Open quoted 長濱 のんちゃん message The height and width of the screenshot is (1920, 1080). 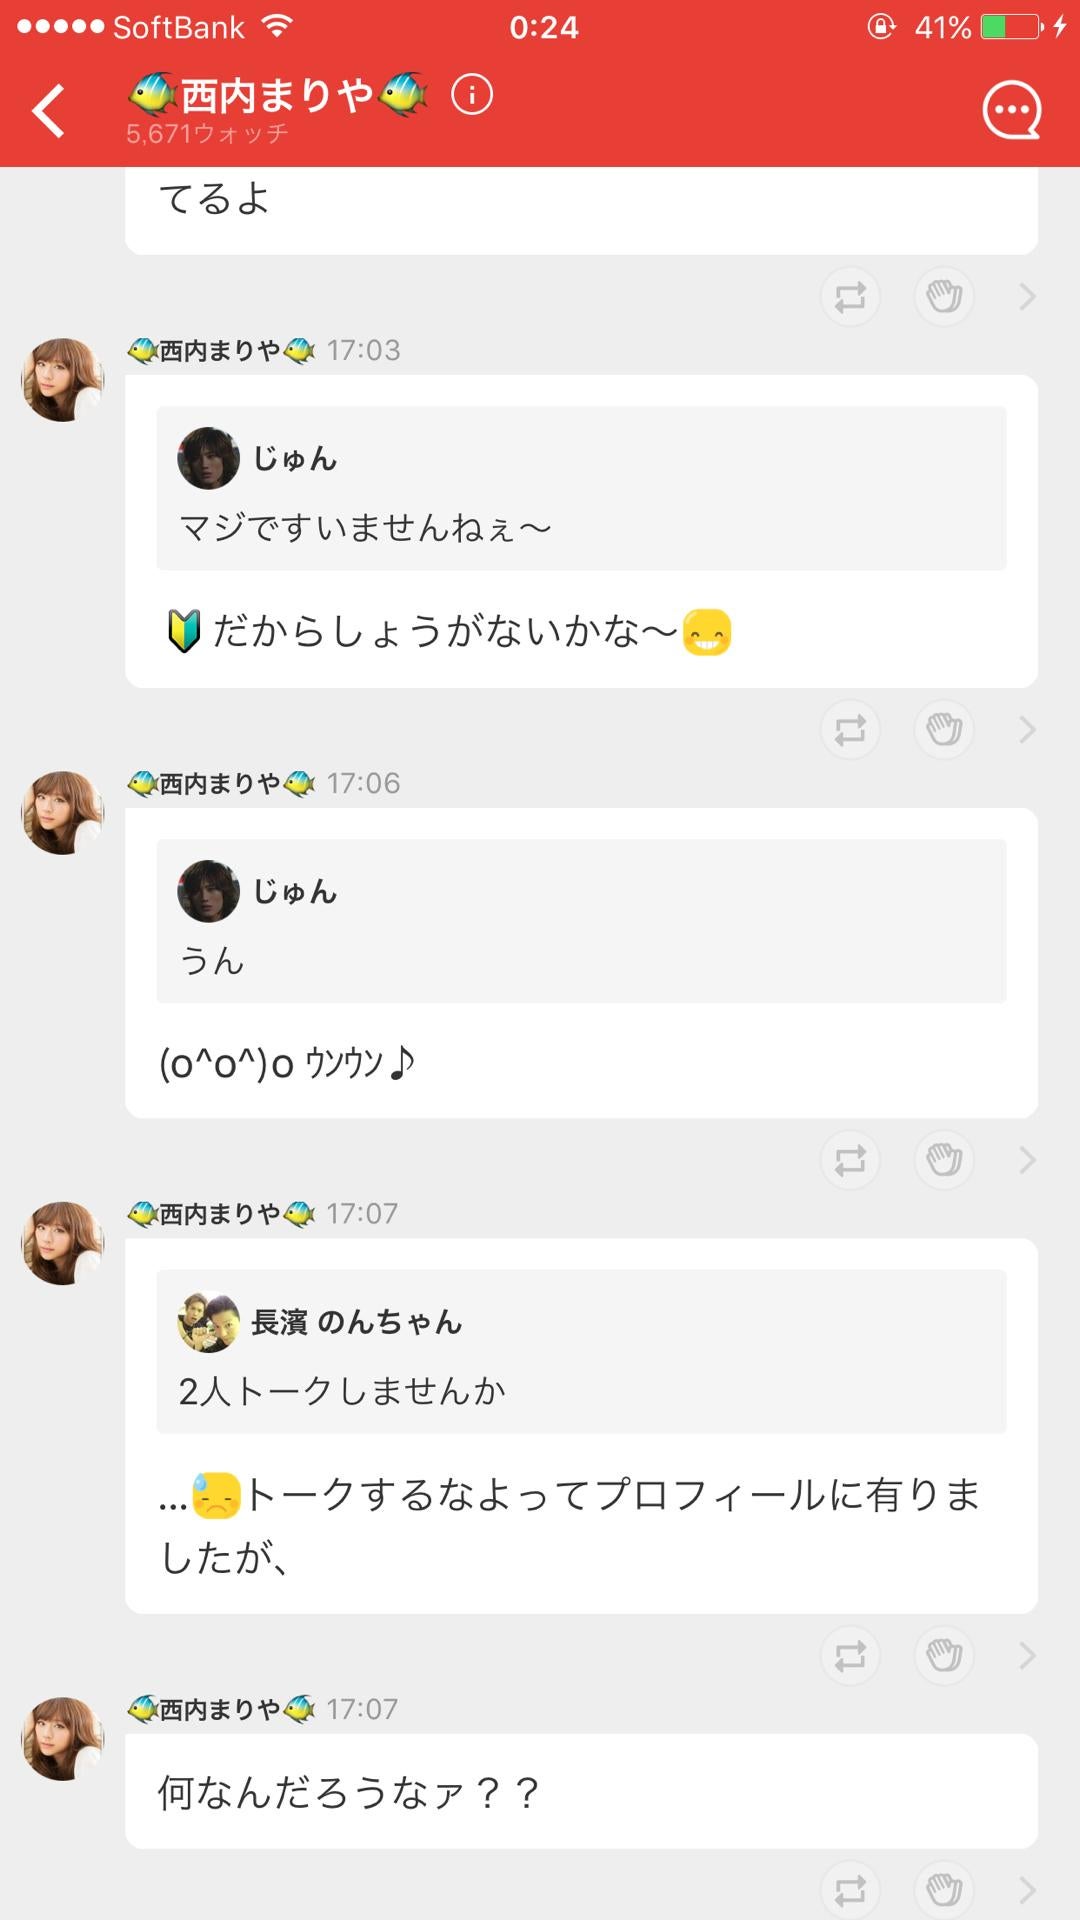coord(581,1351)
